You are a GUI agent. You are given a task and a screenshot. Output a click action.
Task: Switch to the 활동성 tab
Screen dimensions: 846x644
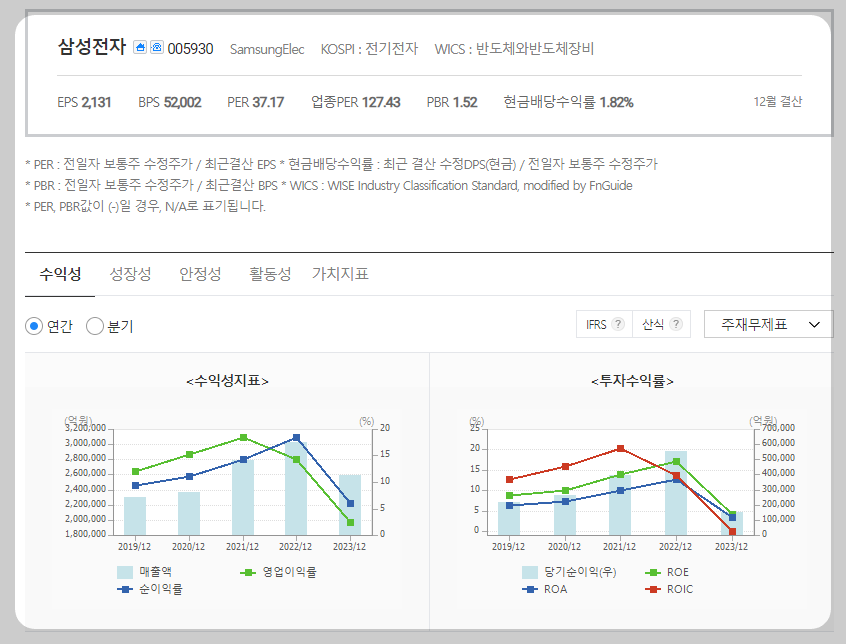click(270, 274)
